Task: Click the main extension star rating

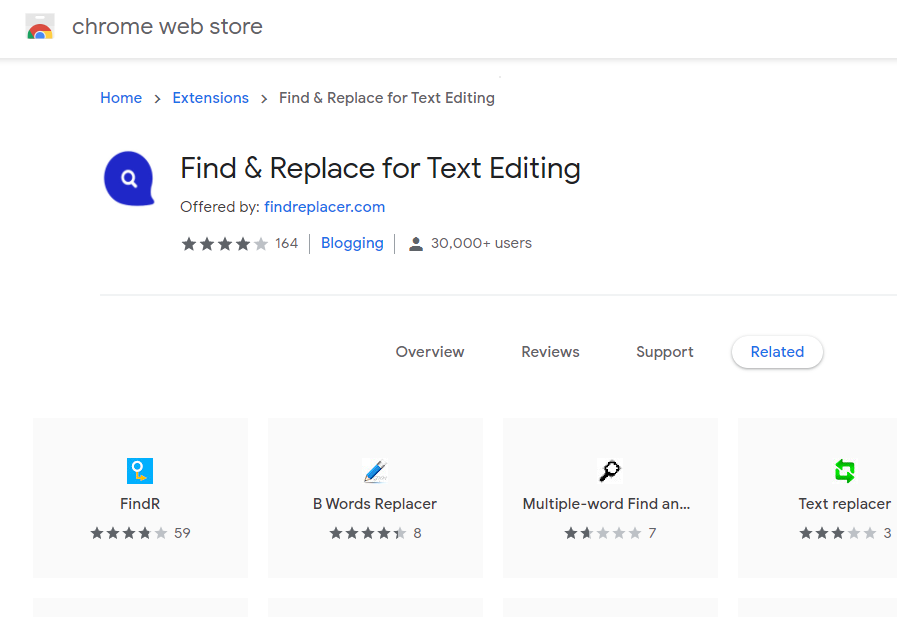Action: (x=225, y=244)
